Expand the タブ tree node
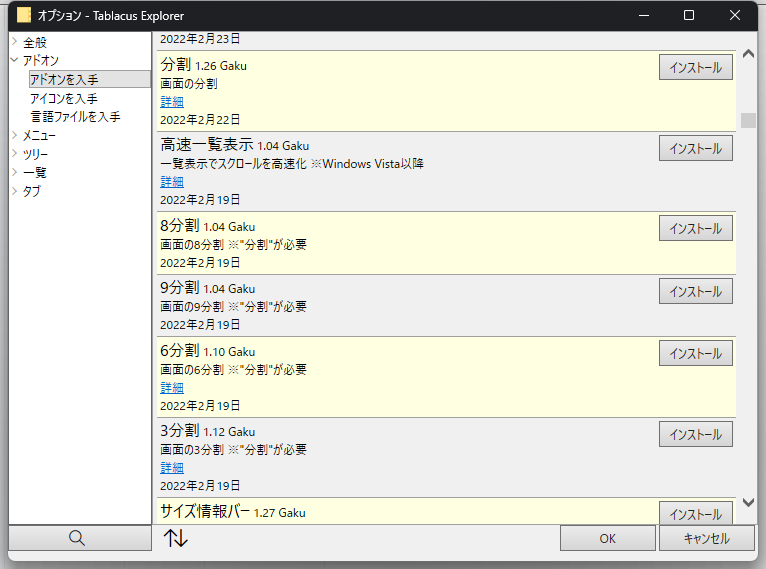 point(14,191)
